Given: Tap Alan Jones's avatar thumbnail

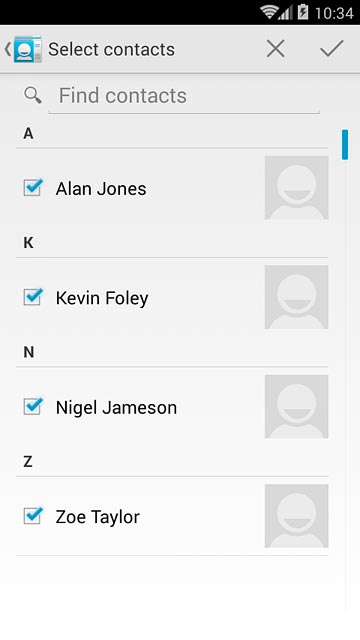Looking at the screenshot, I should [296, 188].
